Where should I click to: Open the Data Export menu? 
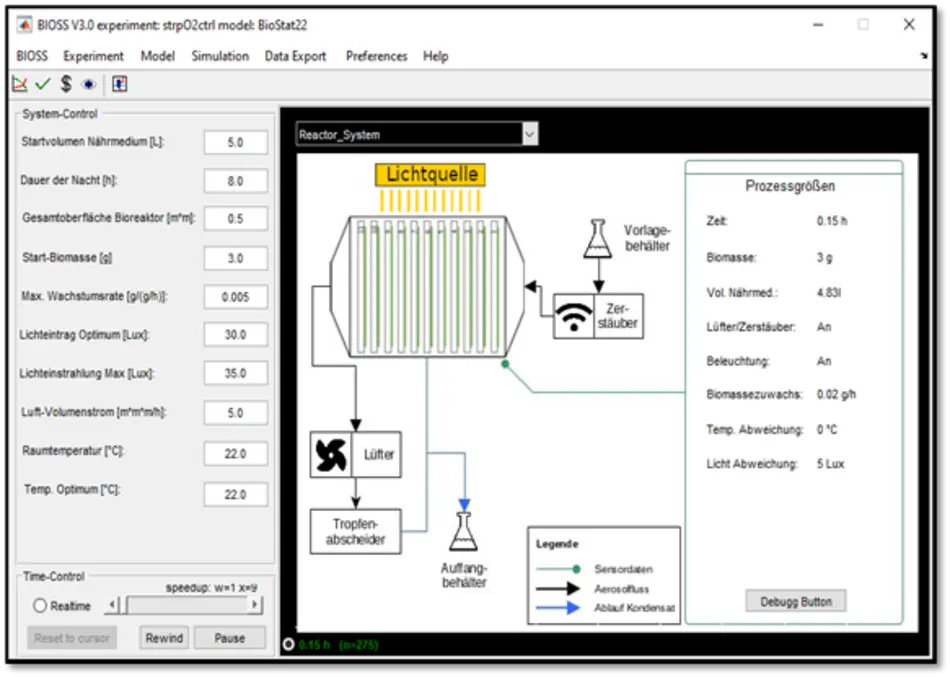click(295, 56)
